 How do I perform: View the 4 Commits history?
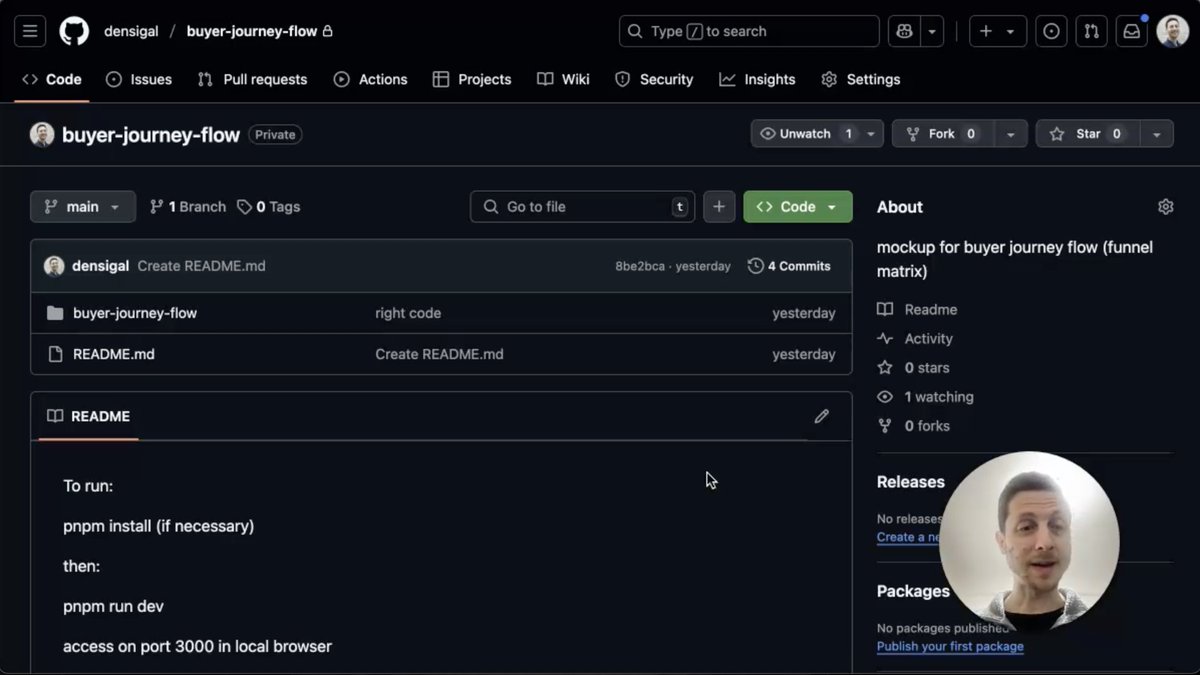(789, 266)
